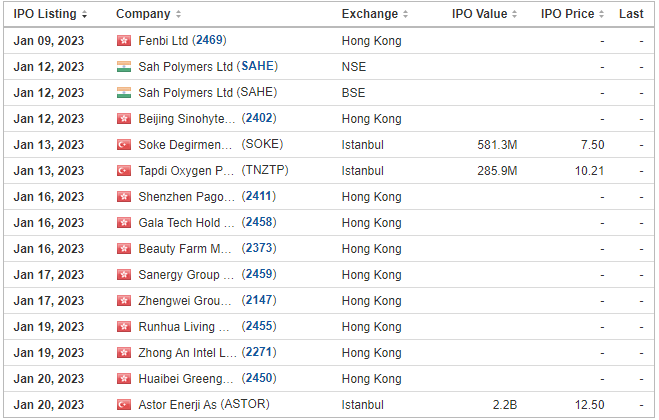Select the ASTOR ticker text
Screen dimensions: 659x420
(x=246, y=404)
